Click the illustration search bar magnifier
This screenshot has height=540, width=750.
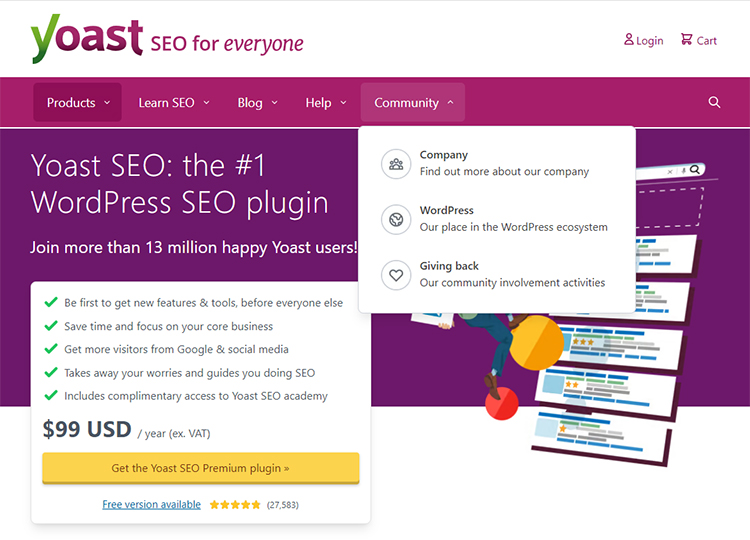pos(695,169)
